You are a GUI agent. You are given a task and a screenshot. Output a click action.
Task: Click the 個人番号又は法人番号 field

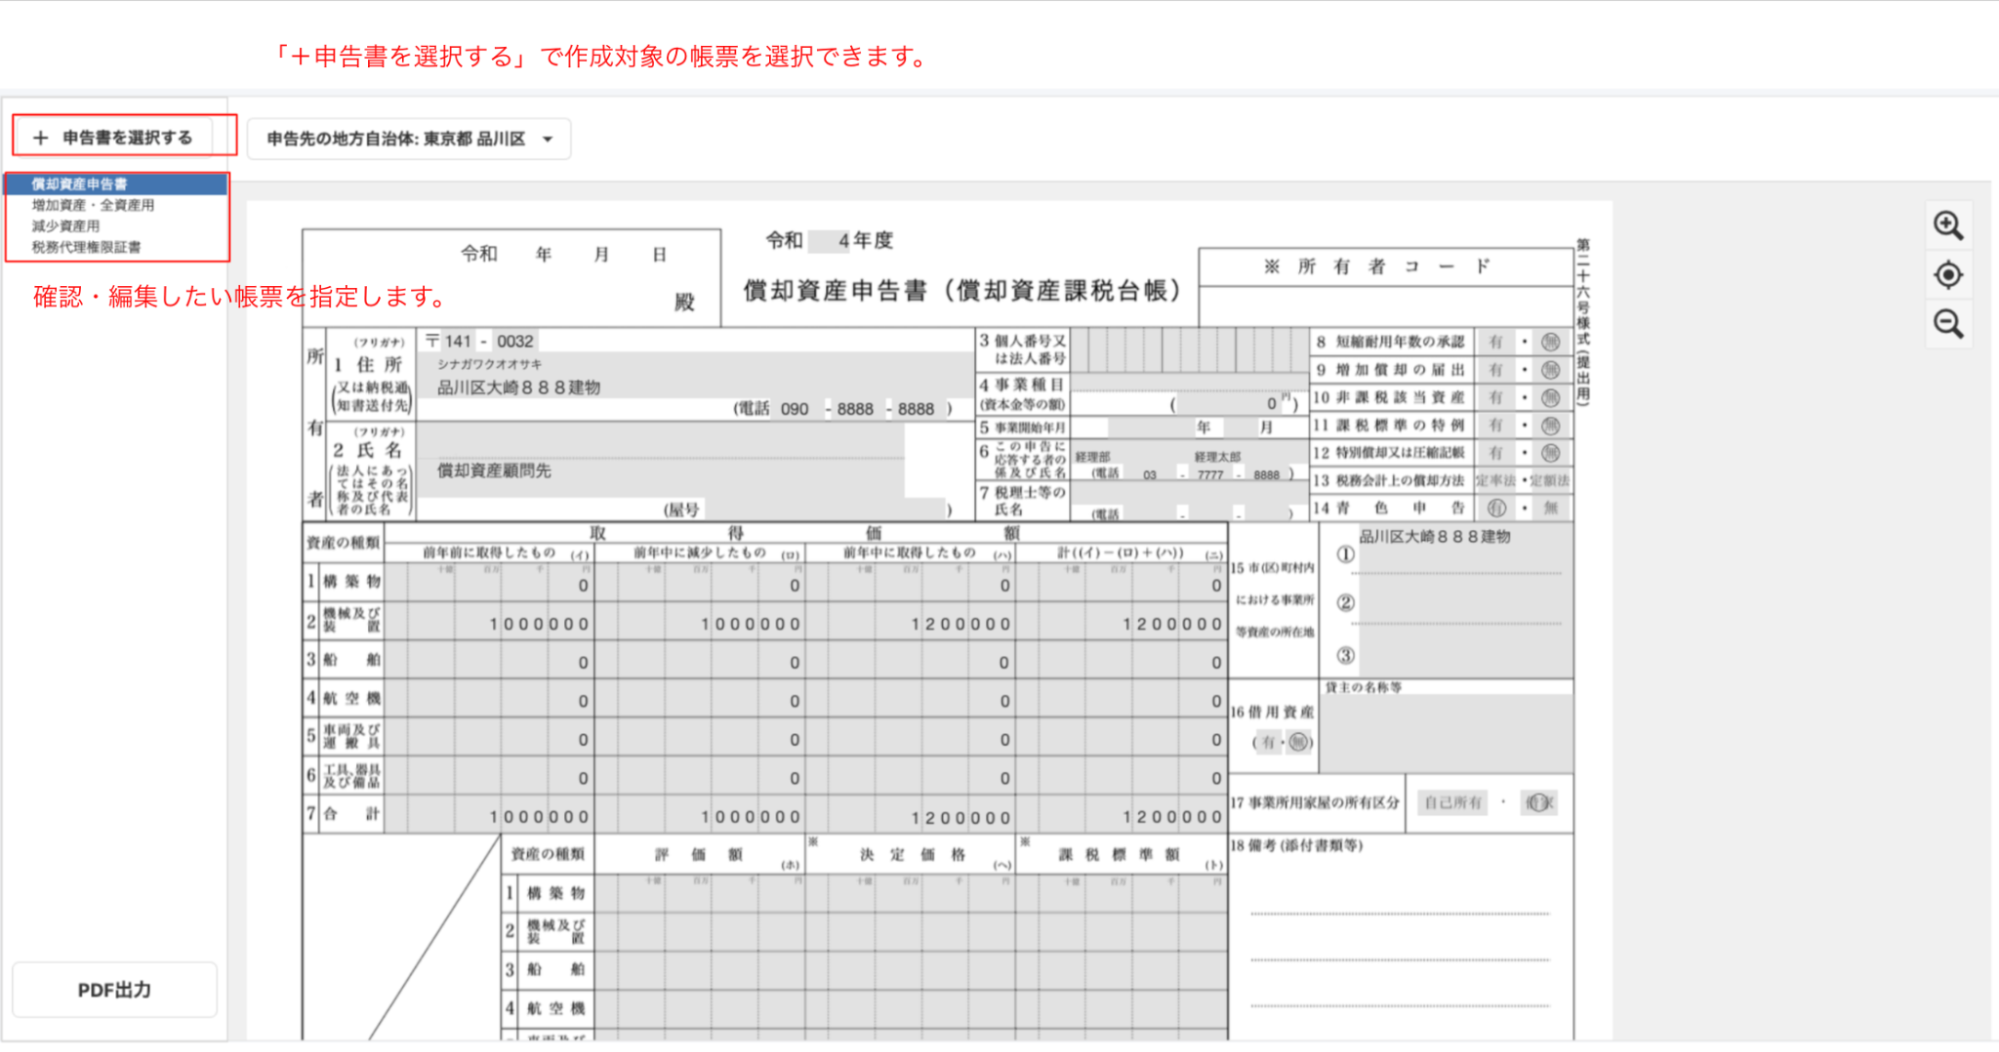tap(1190, 349)
